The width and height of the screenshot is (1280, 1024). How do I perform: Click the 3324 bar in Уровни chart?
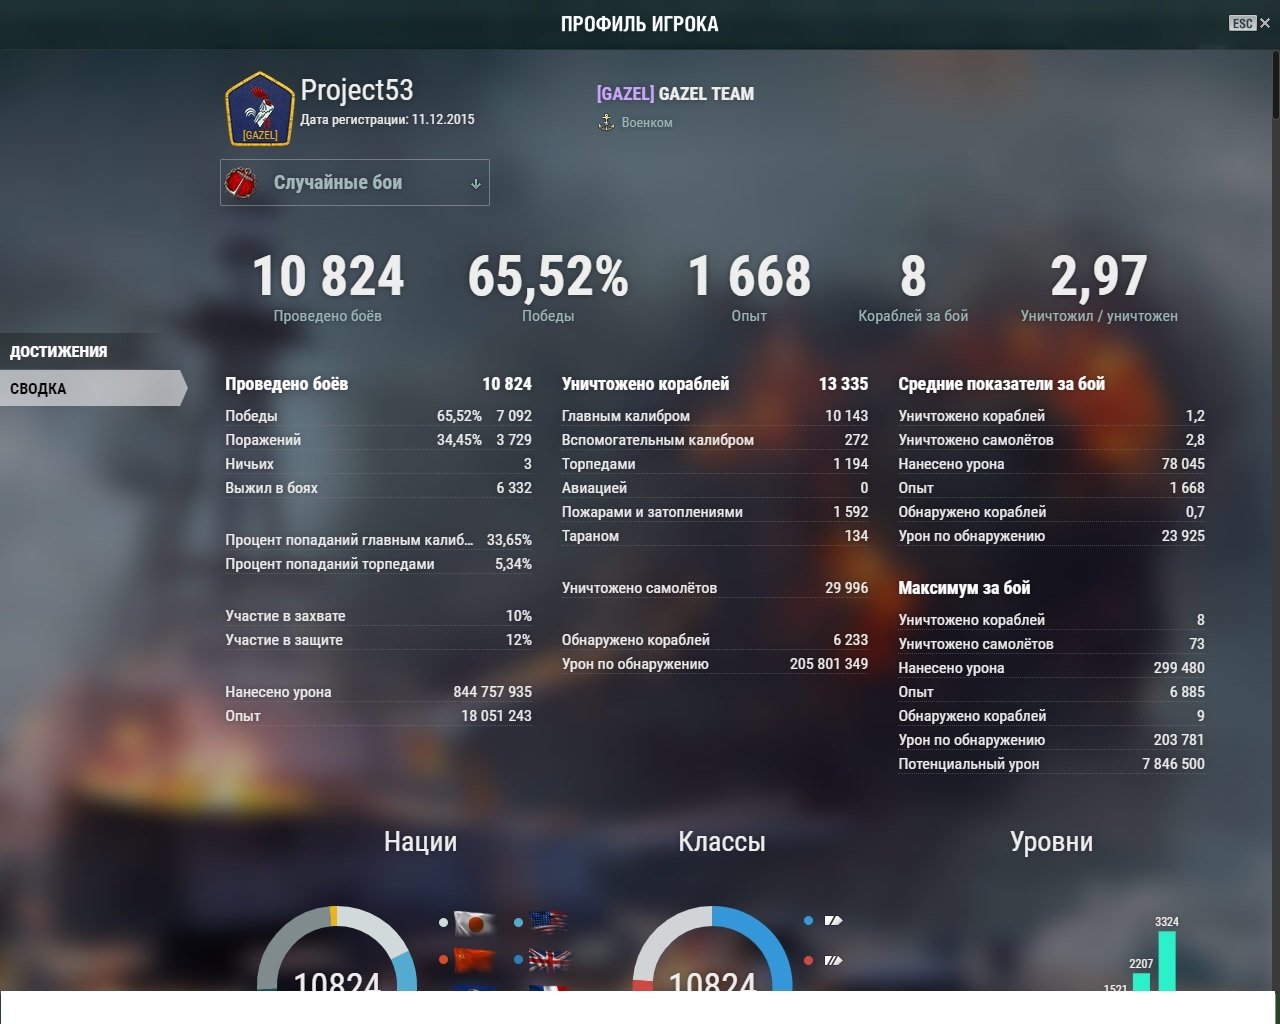coord(1167,961)
